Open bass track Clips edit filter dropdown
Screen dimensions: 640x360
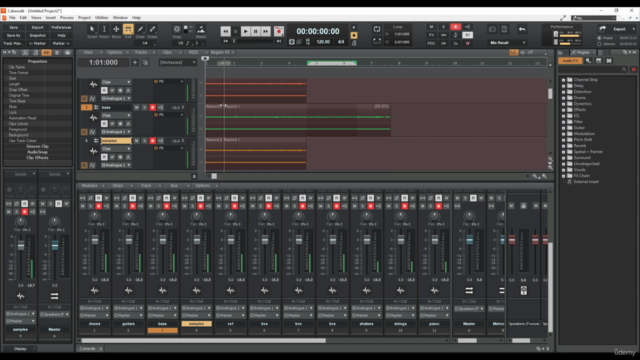[116, 115]
